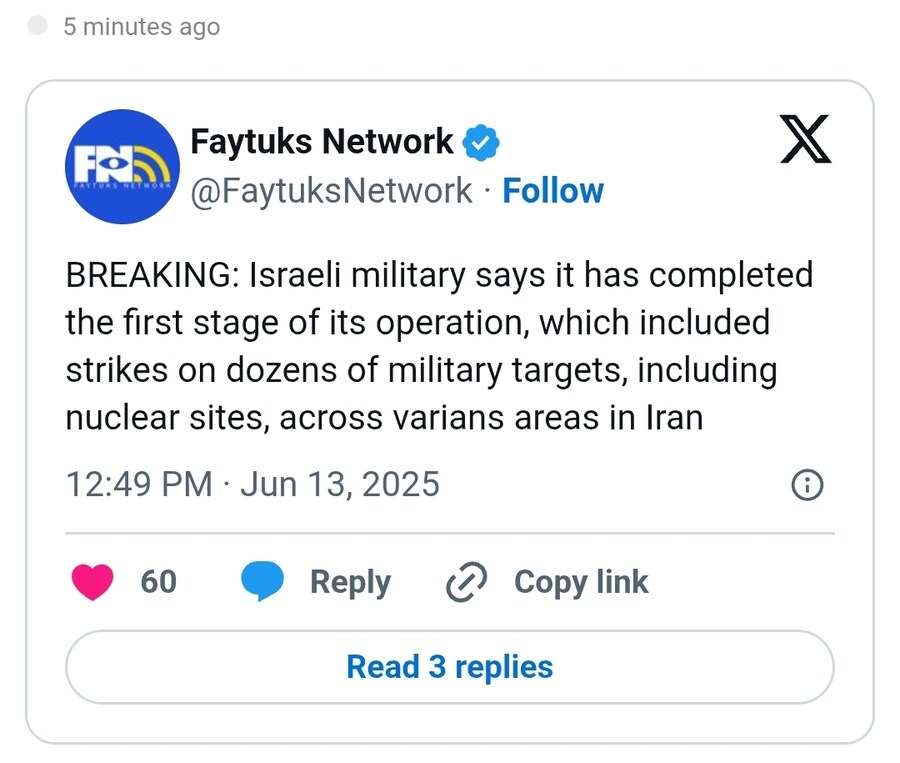
Task: Open the tweet info circle icon
Action: point(807,485)
